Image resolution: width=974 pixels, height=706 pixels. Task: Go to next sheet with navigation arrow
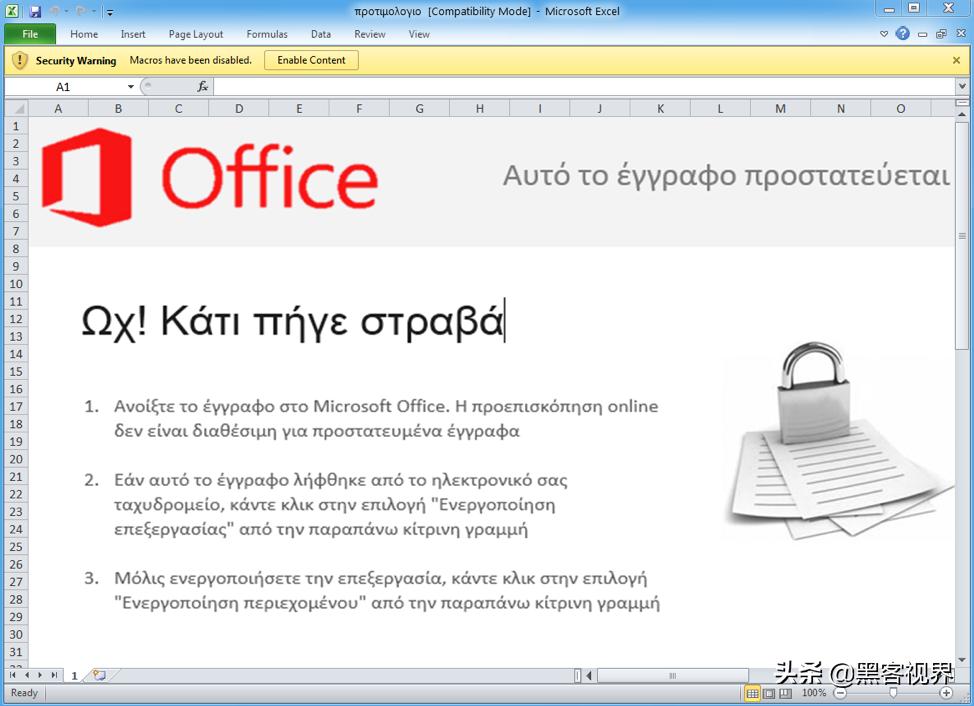coord(40,675)
